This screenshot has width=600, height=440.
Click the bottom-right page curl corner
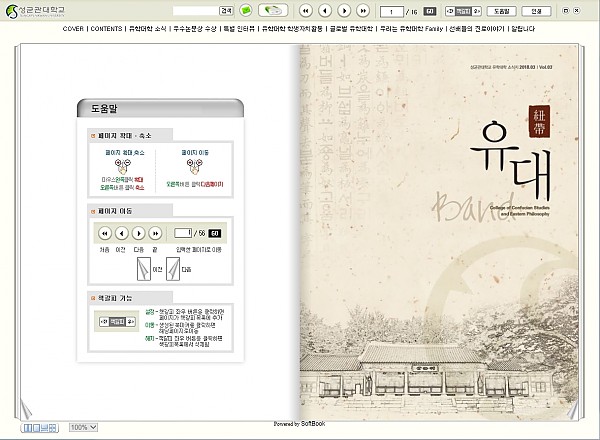[x=572, y=410]
